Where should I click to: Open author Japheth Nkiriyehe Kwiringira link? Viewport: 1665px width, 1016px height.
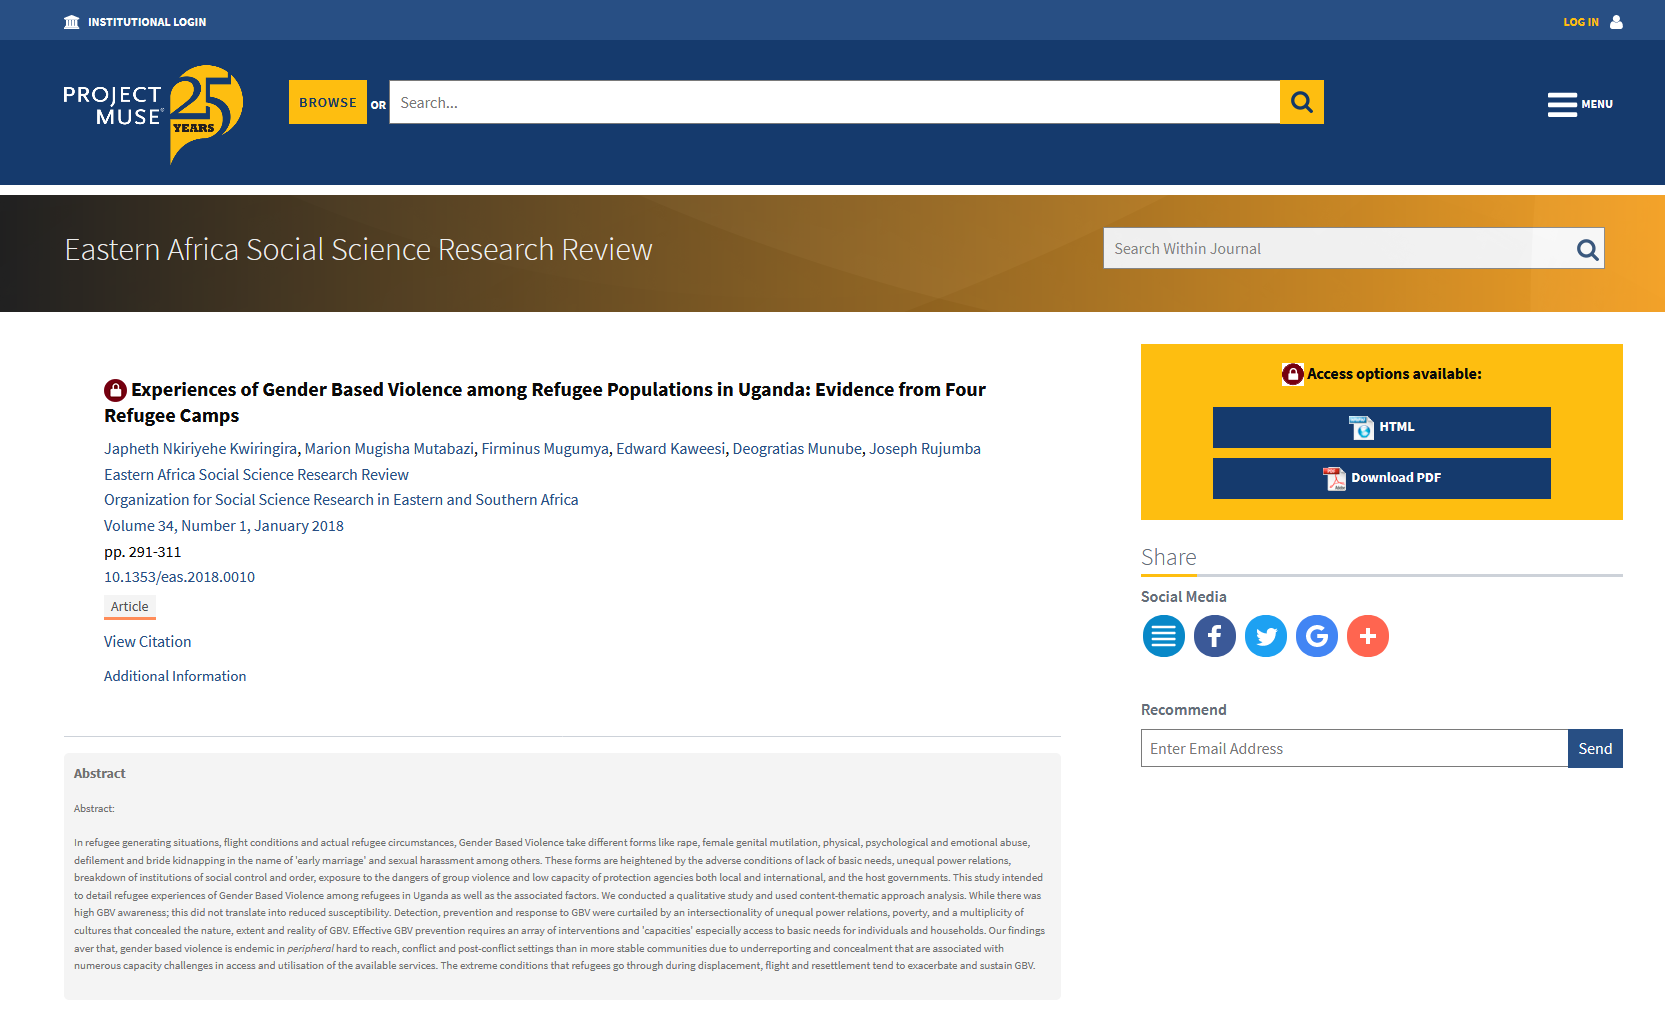[x=200, y=449]
